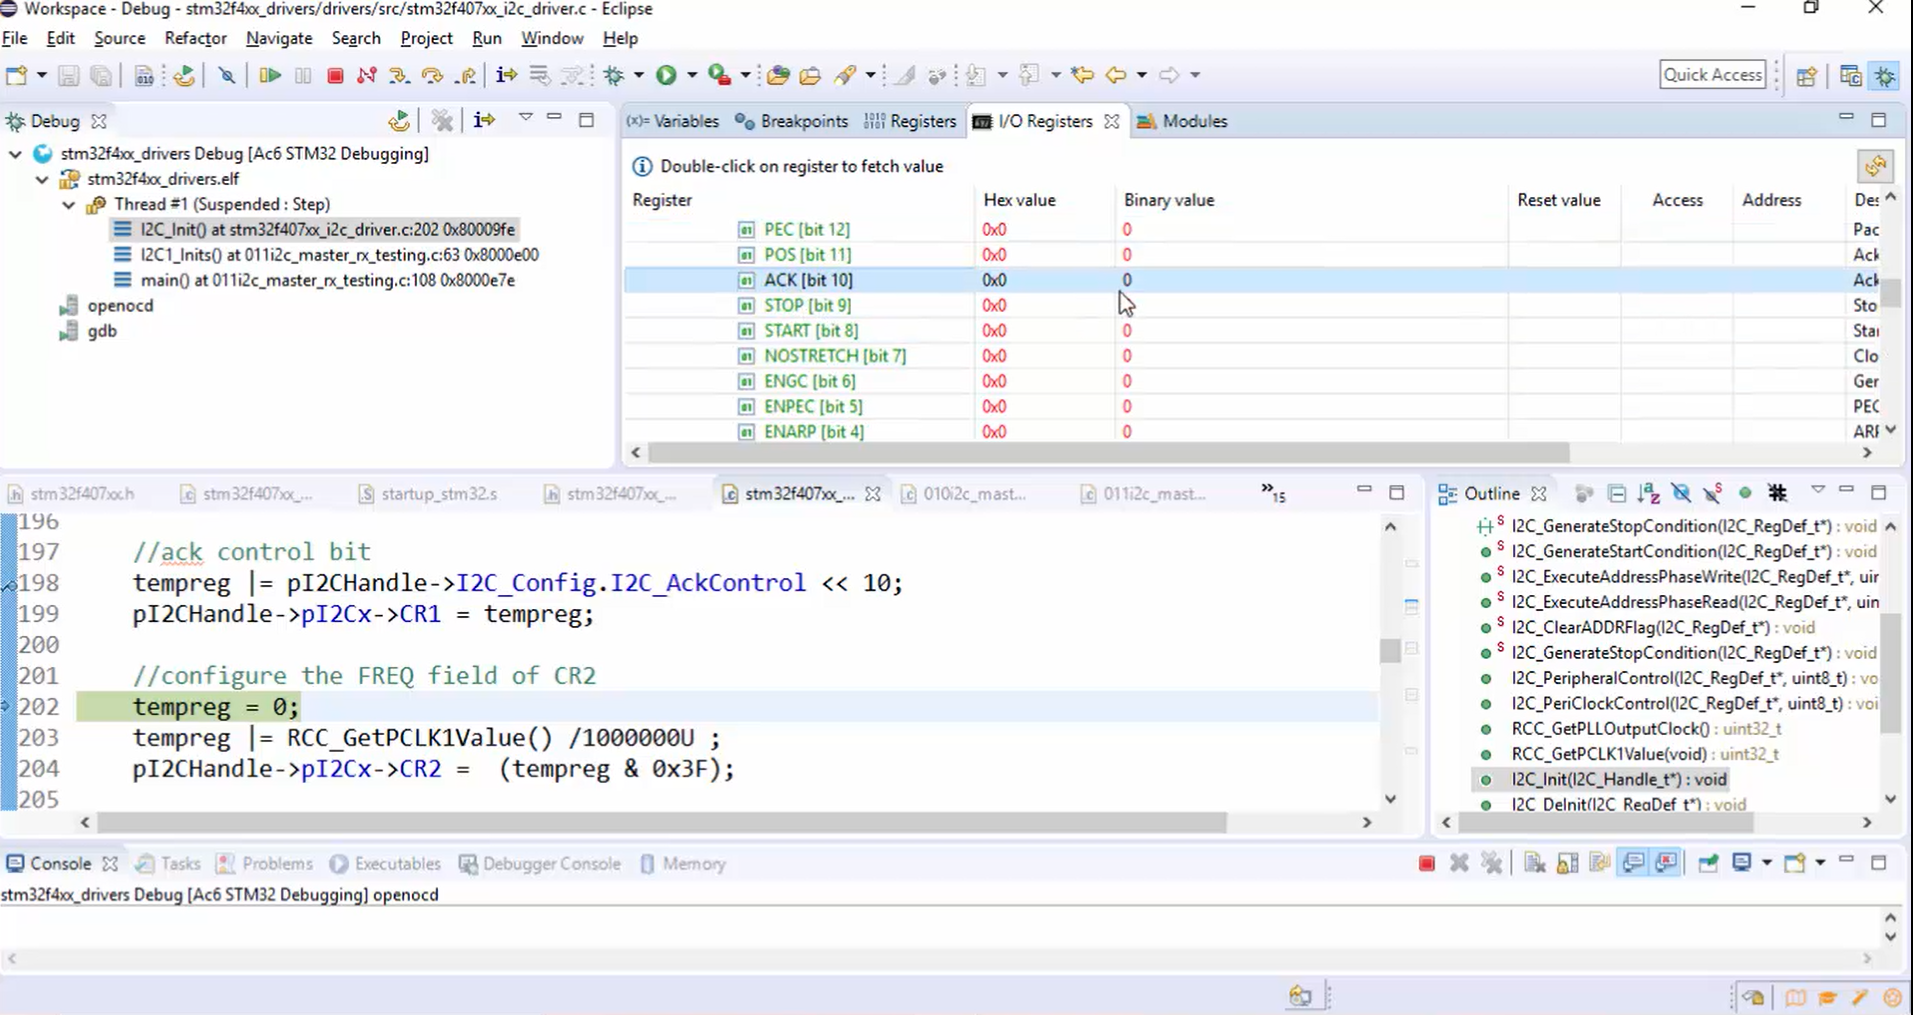The image size is (1913, 1015).
Task: Toggle Hide Non-Public Members in the Outline
Action: [1745, 493]
